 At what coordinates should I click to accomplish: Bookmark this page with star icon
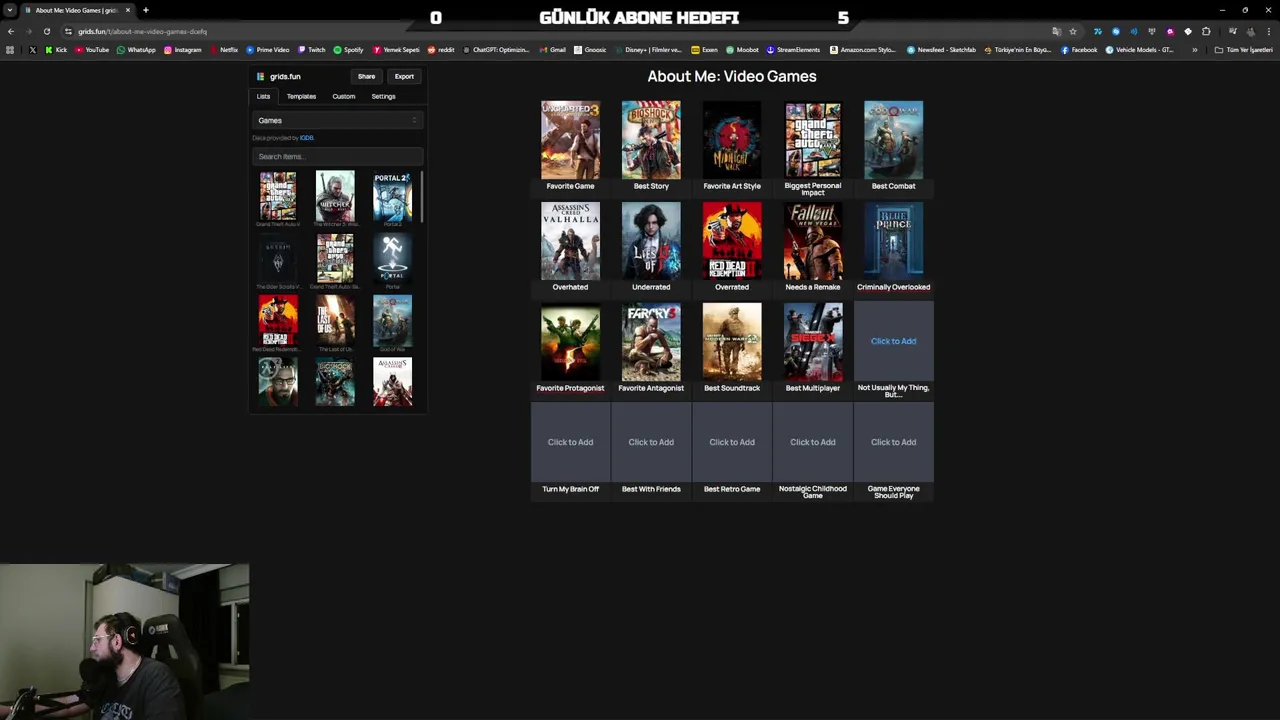[1073, 31]
